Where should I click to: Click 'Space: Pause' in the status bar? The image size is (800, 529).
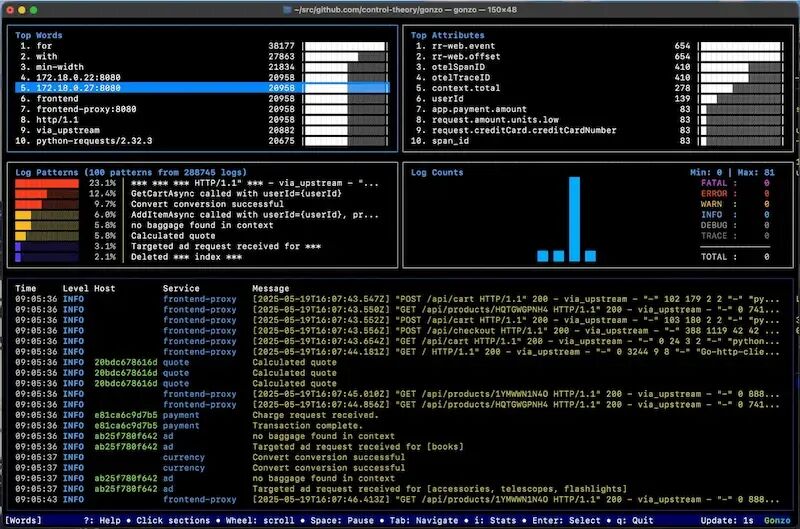point(342,520)
